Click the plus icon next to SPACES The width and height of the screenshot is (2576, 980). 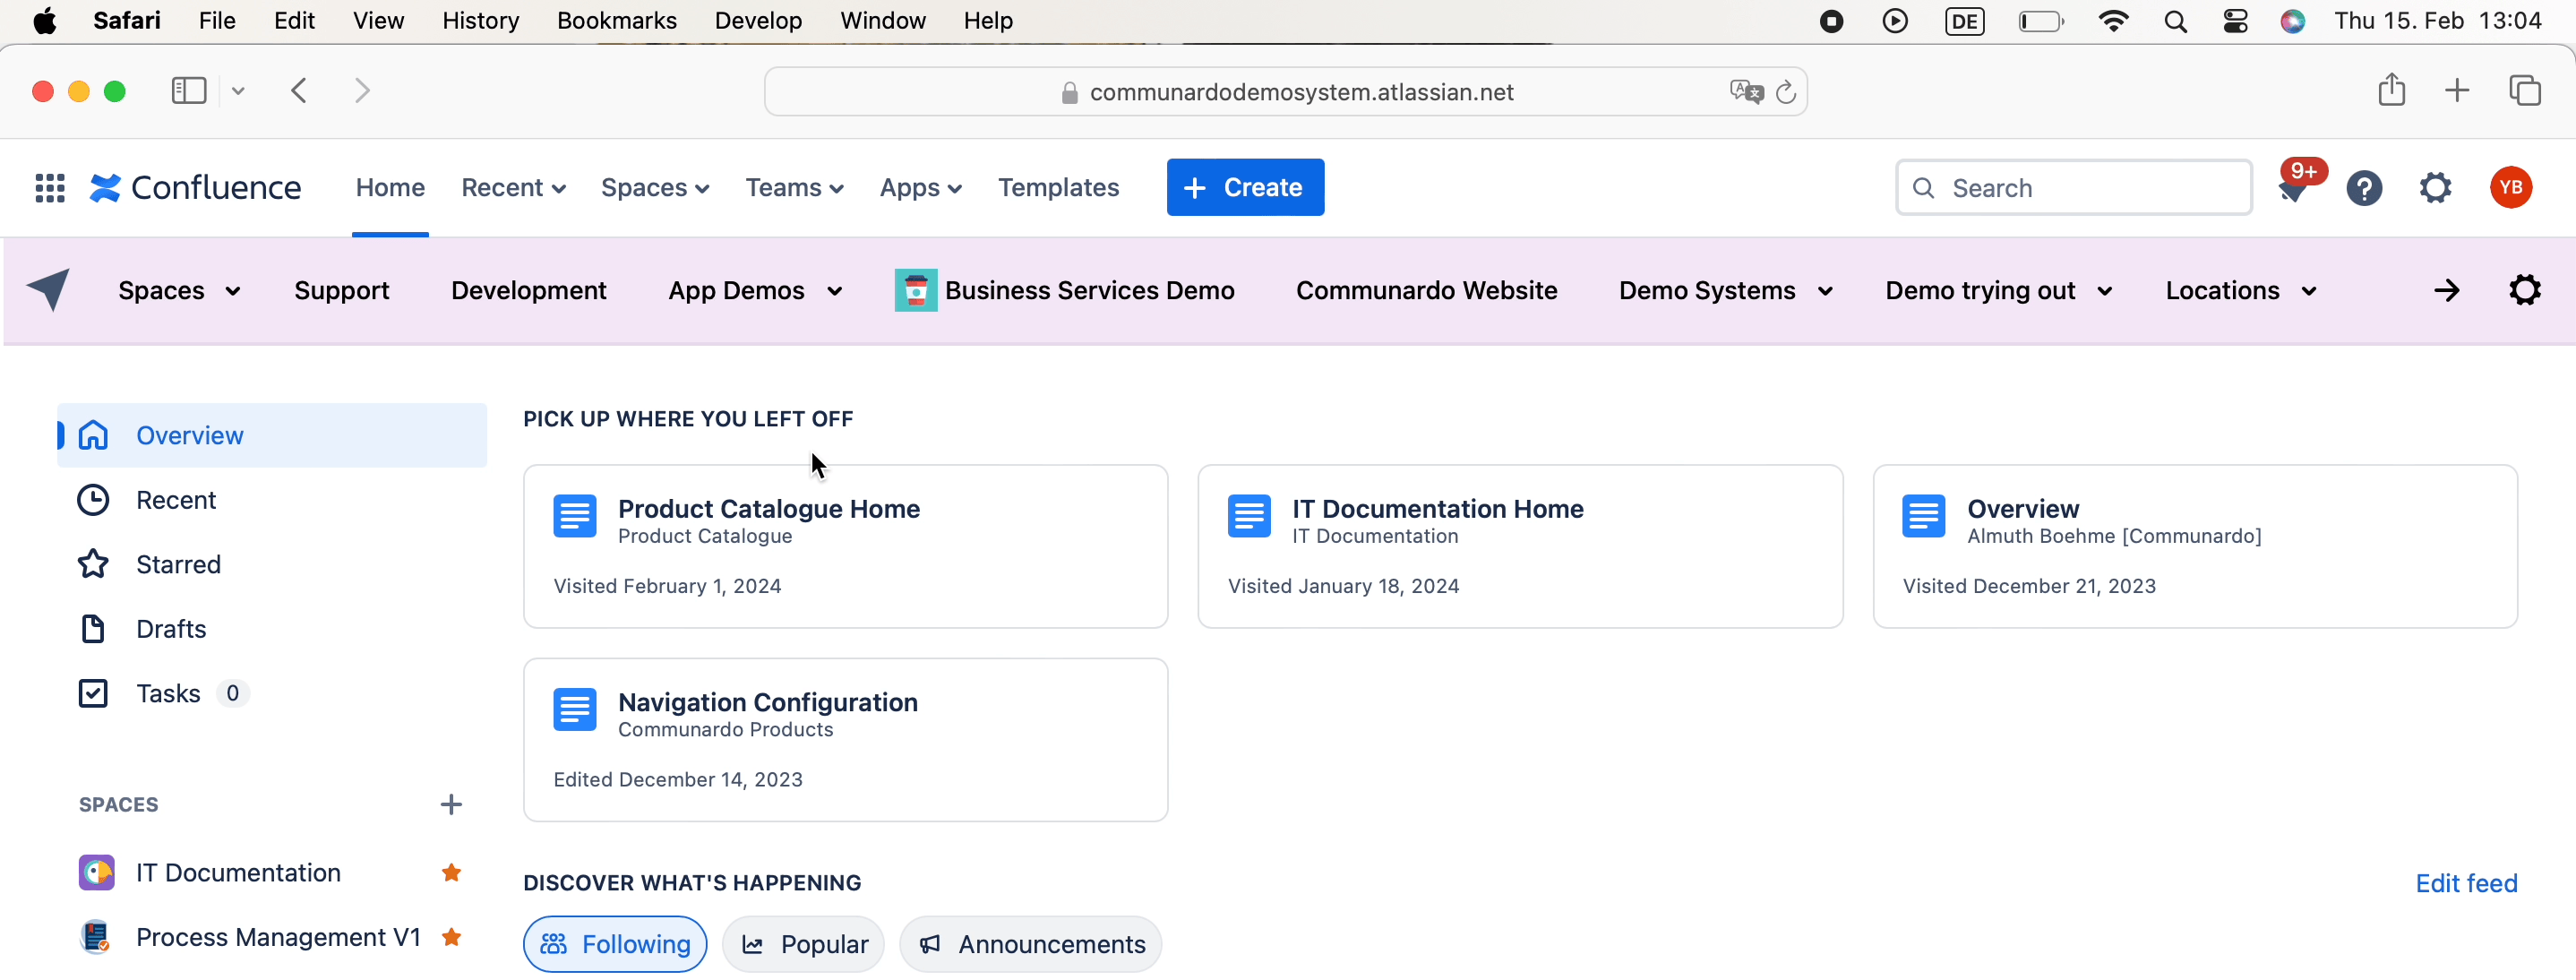pos(451,805)
